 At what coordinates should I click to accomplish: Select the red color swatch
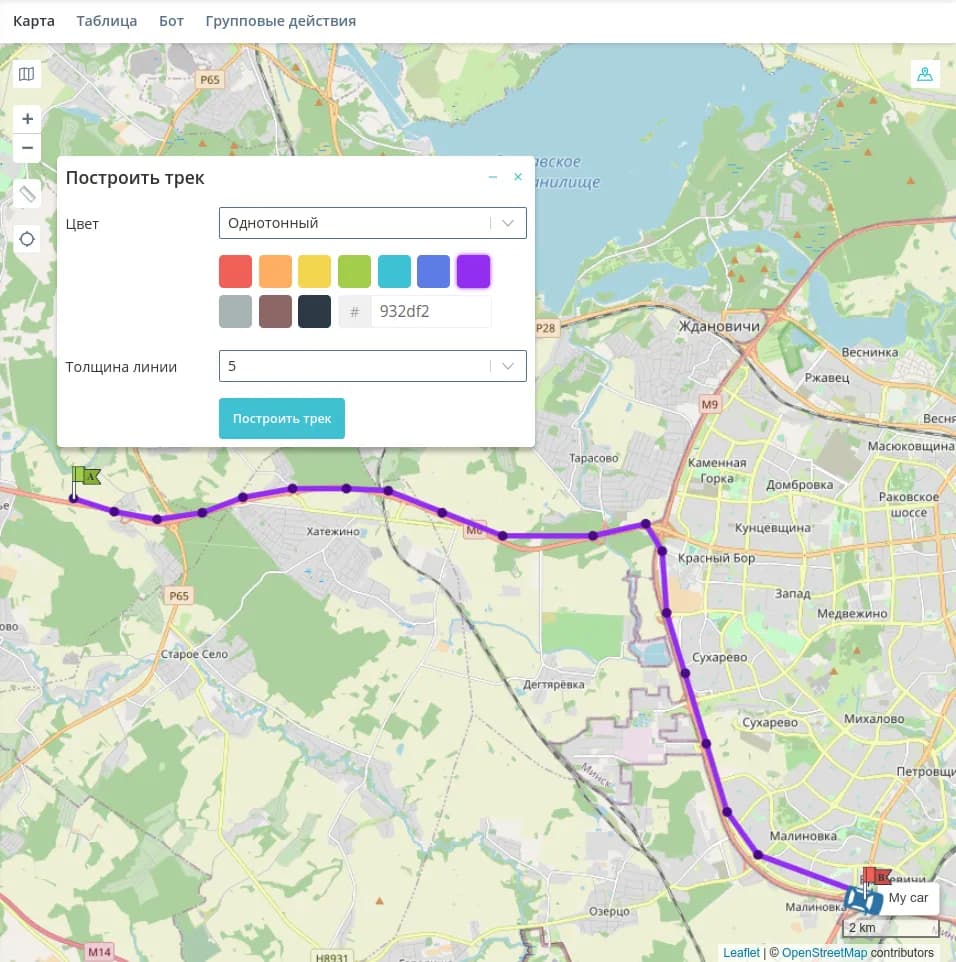(235, 271)
